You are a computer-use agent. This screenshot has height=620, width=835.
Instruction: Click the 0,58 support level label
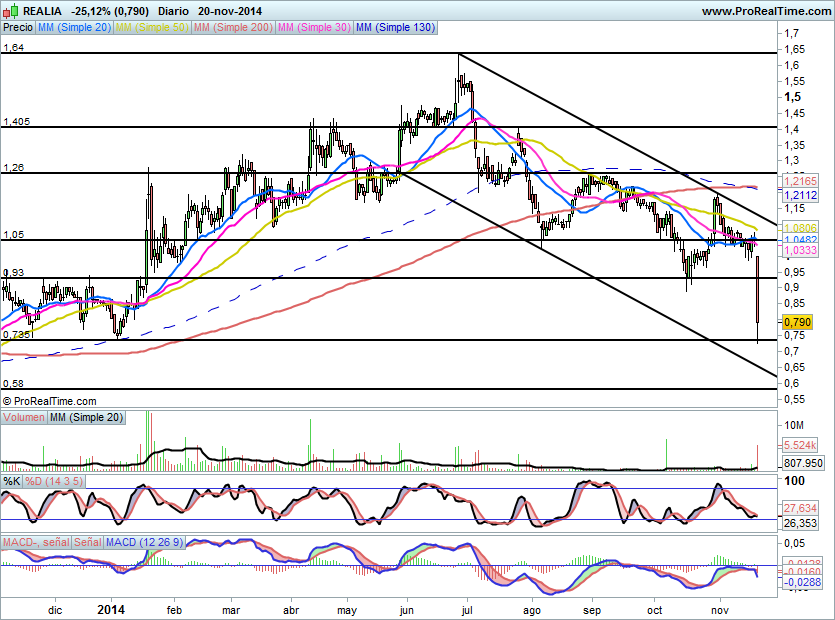(13, 383)
